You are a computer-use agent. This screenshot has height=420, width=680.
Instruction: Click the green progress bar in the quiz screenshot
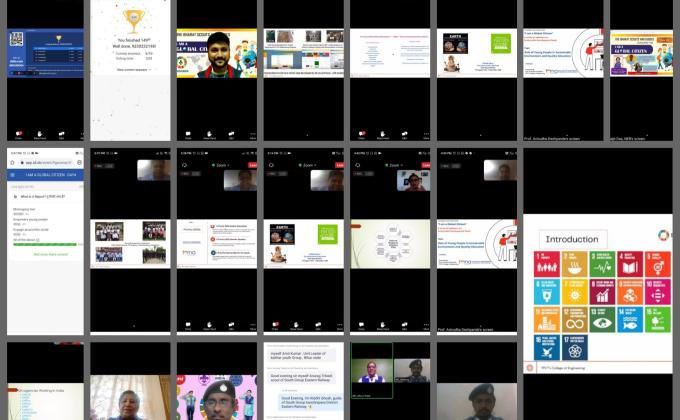45,244
